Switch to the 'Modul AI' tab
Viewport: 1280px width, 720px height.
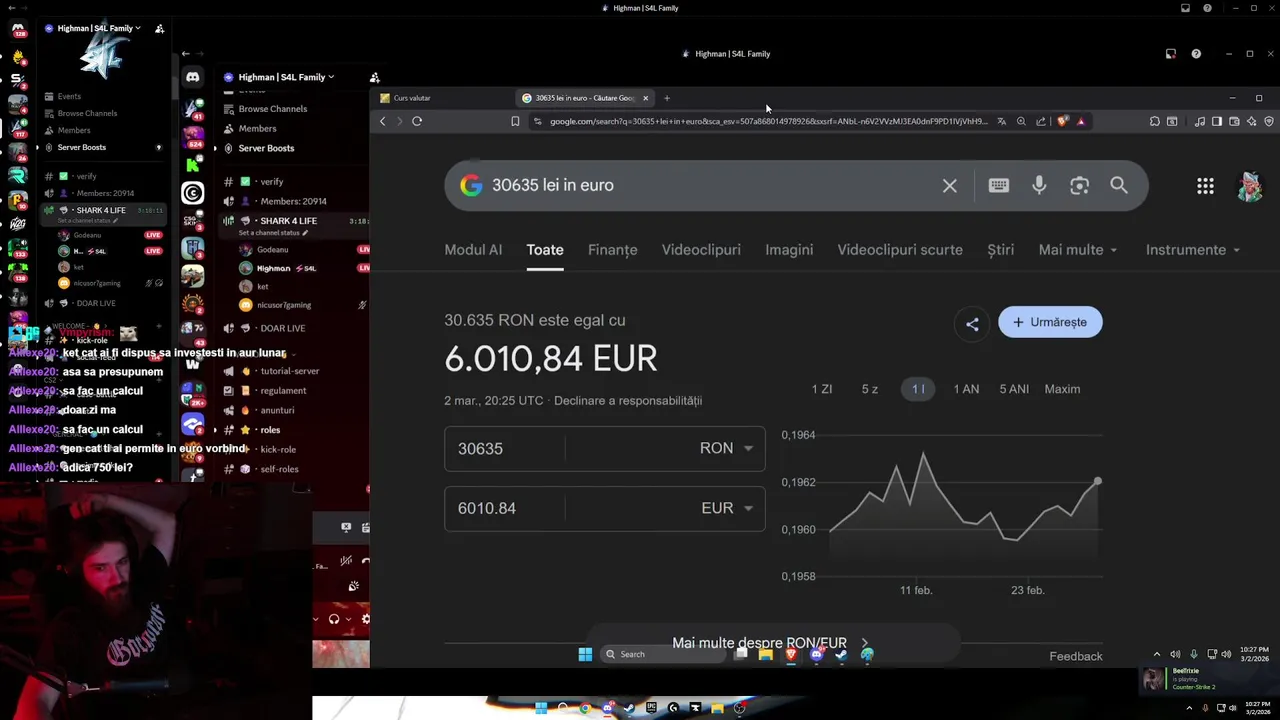pyautogui.click(x=473, y=250)
